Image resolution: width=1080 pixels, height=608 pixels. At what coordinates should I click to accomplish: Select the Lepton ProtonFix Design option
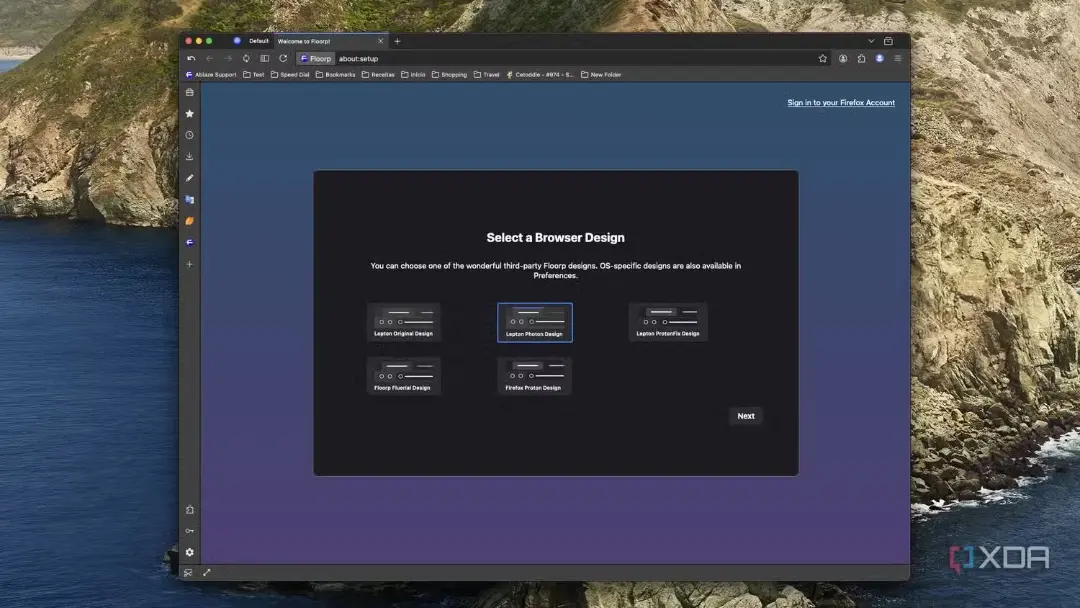667,322
